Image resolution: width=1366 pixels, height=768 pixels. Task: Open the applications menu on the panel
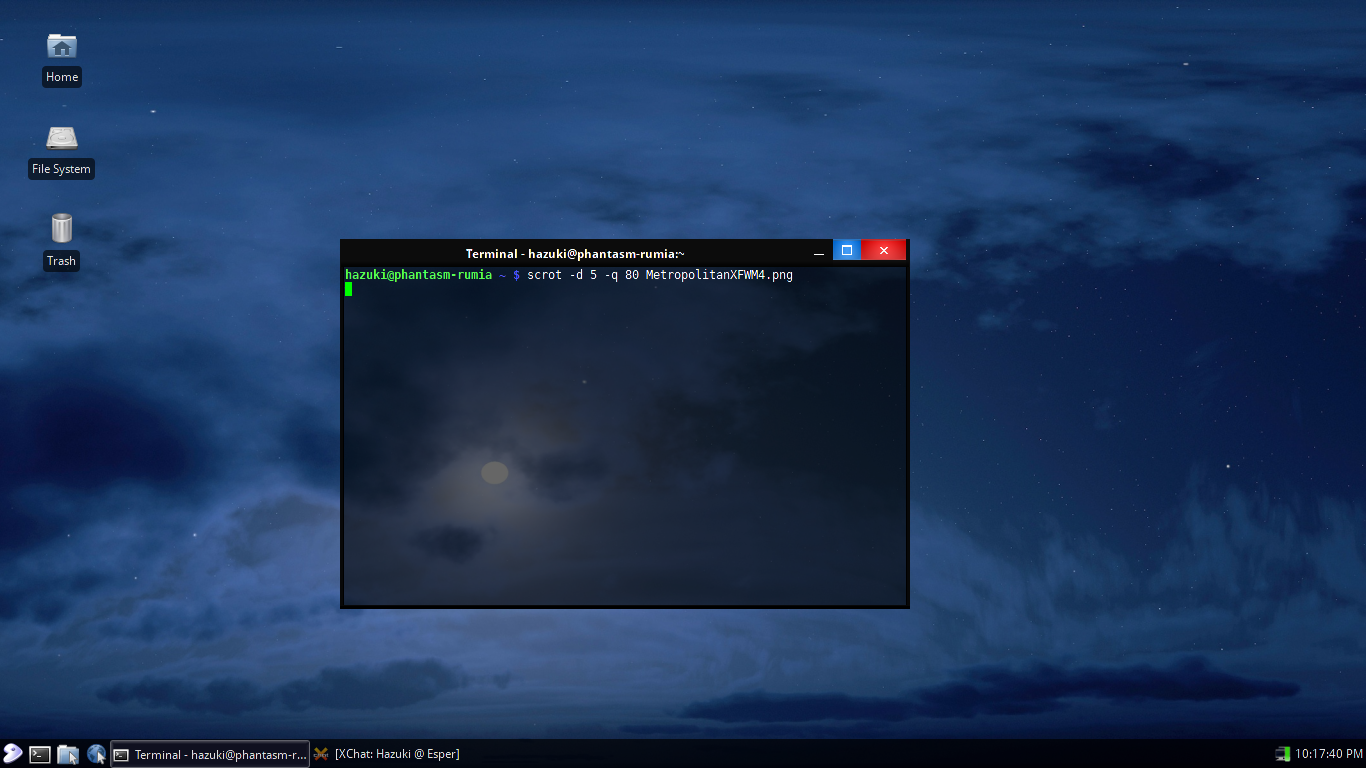tap(12, 754)
